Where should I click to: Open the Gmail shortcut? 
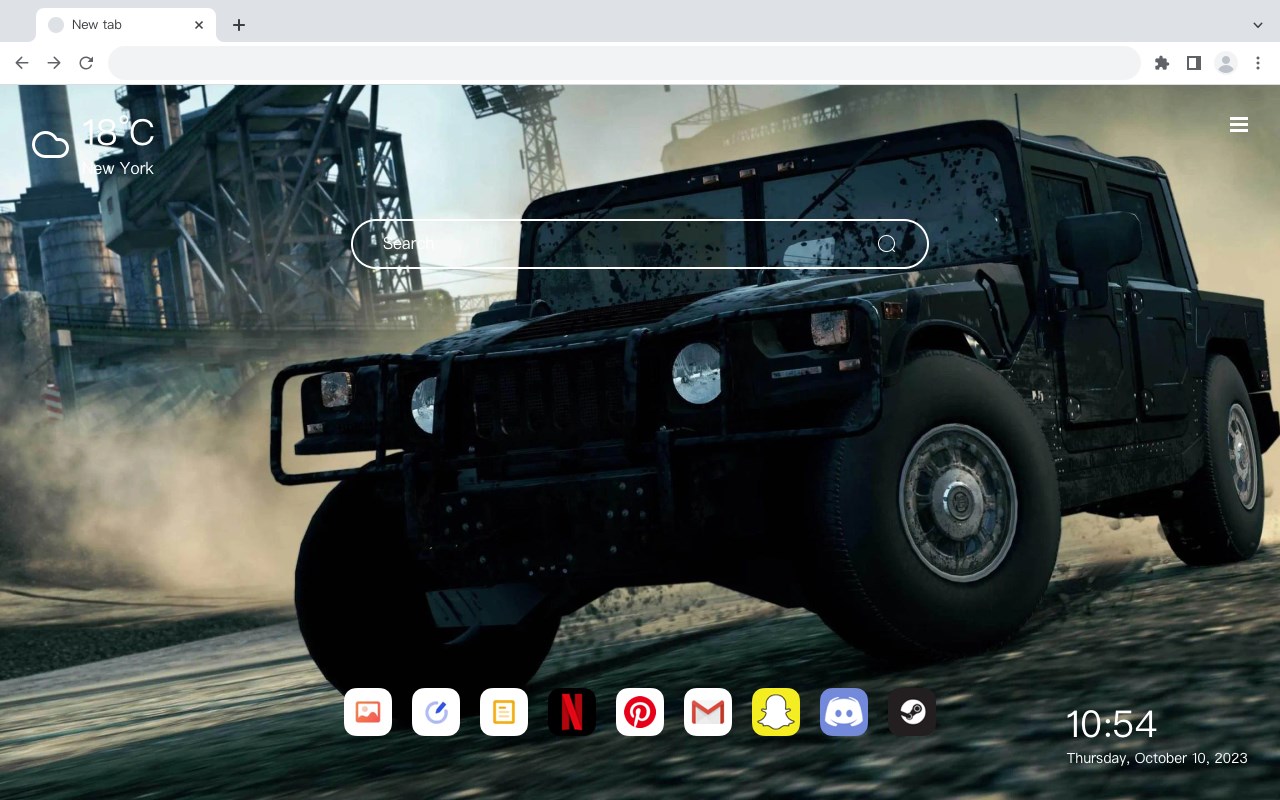point(708,712)
